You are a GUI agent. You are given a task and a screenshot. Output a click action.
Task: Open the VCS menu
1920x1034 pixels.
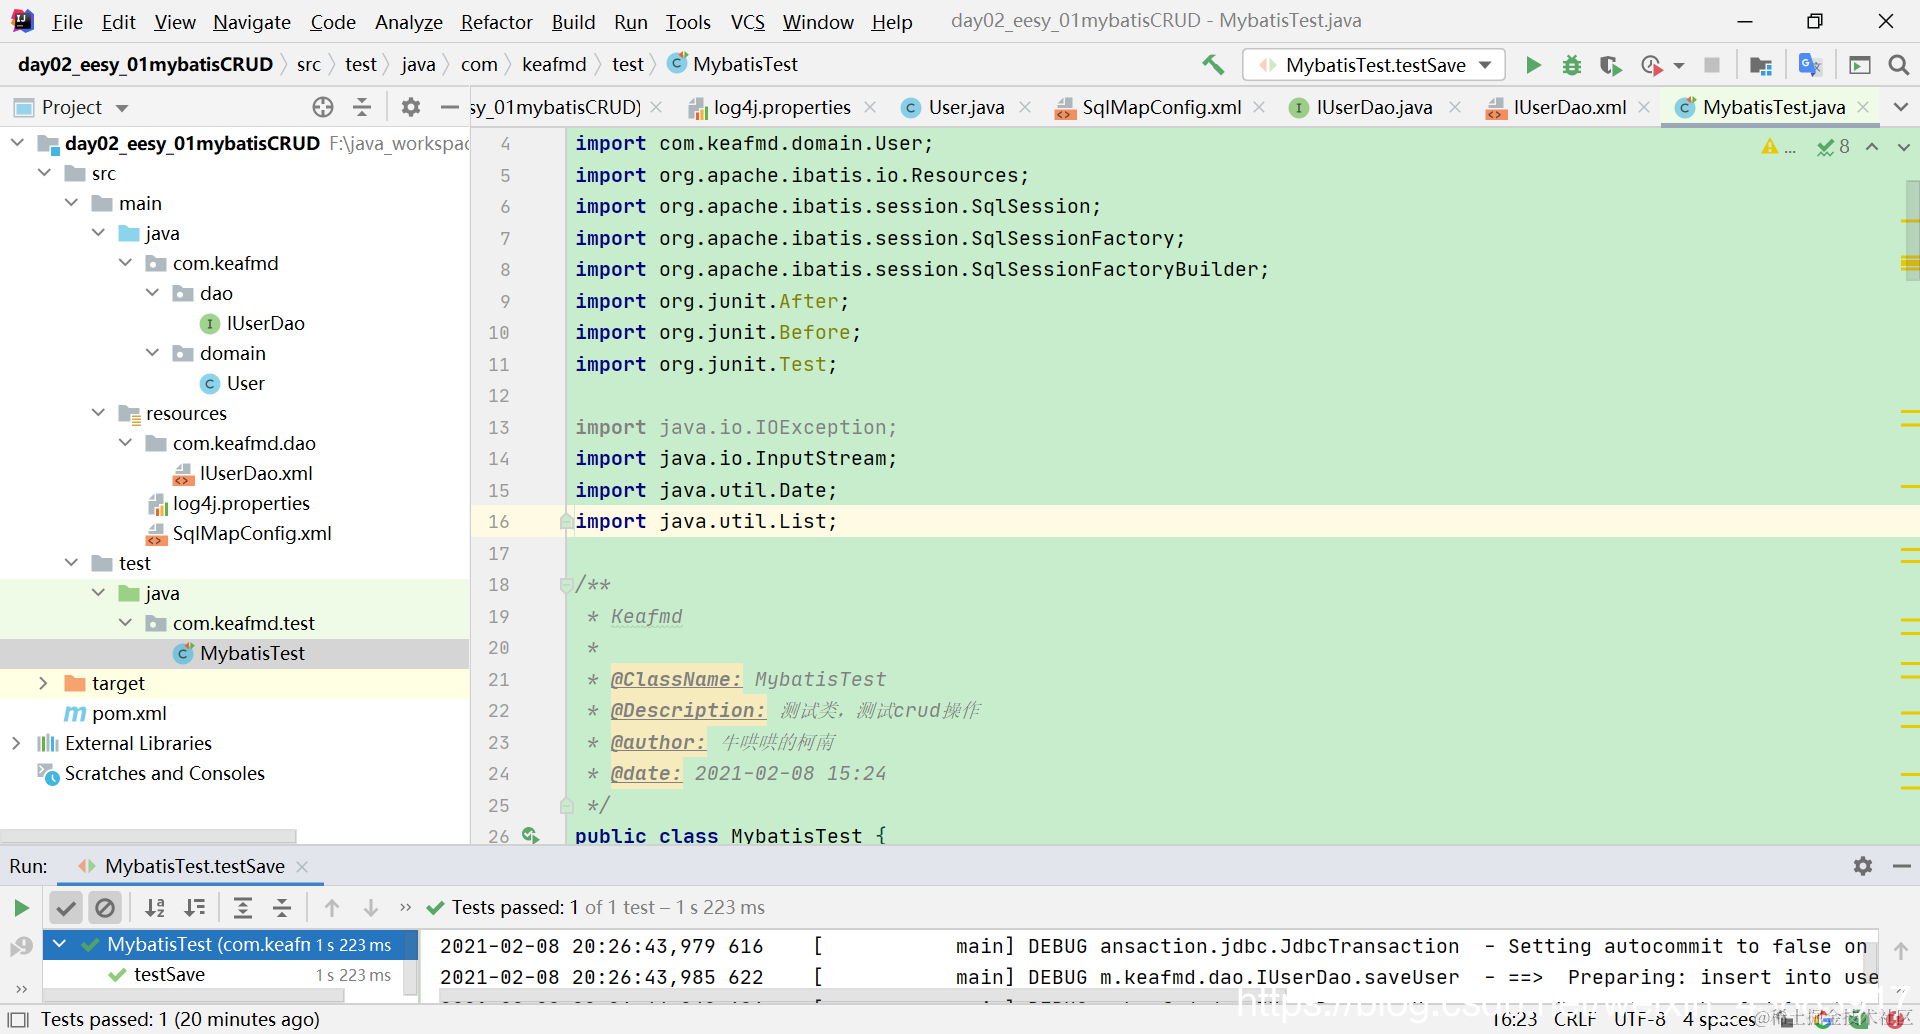[x=747, y=22]
